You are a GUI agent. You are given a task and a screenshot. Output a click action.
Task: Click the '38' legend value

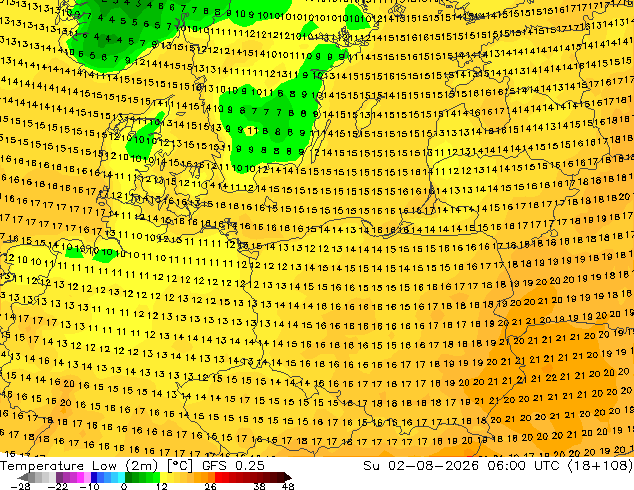(x=260, y=486)
